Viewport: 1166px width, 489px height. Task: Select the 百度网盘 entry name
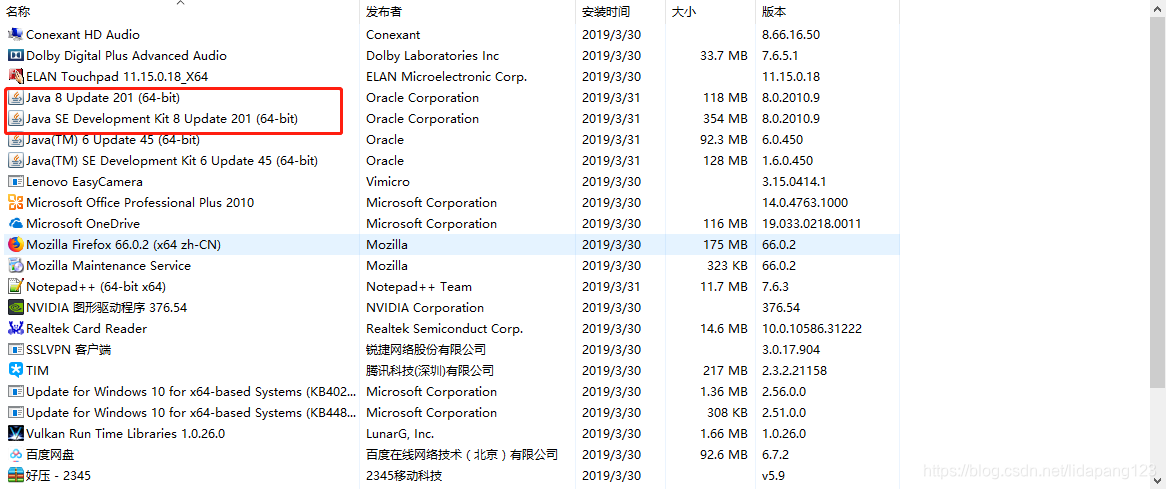50,454
